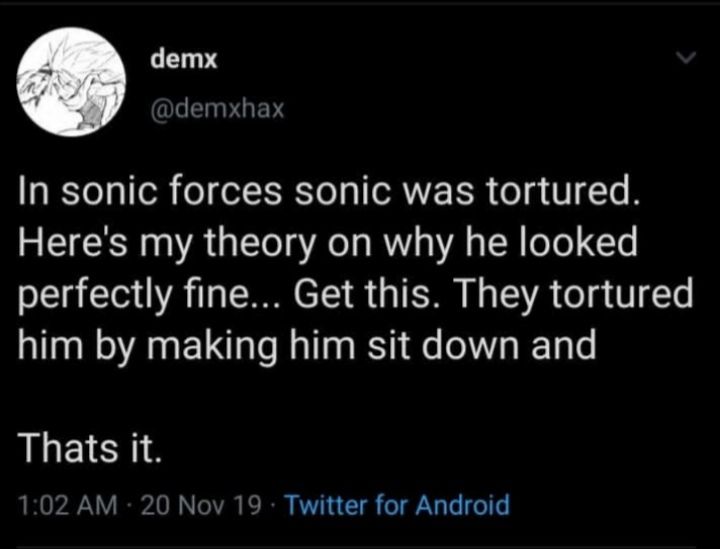
Task: Visit the @demxhax handle profile
Action: click(x=217, y=109)
